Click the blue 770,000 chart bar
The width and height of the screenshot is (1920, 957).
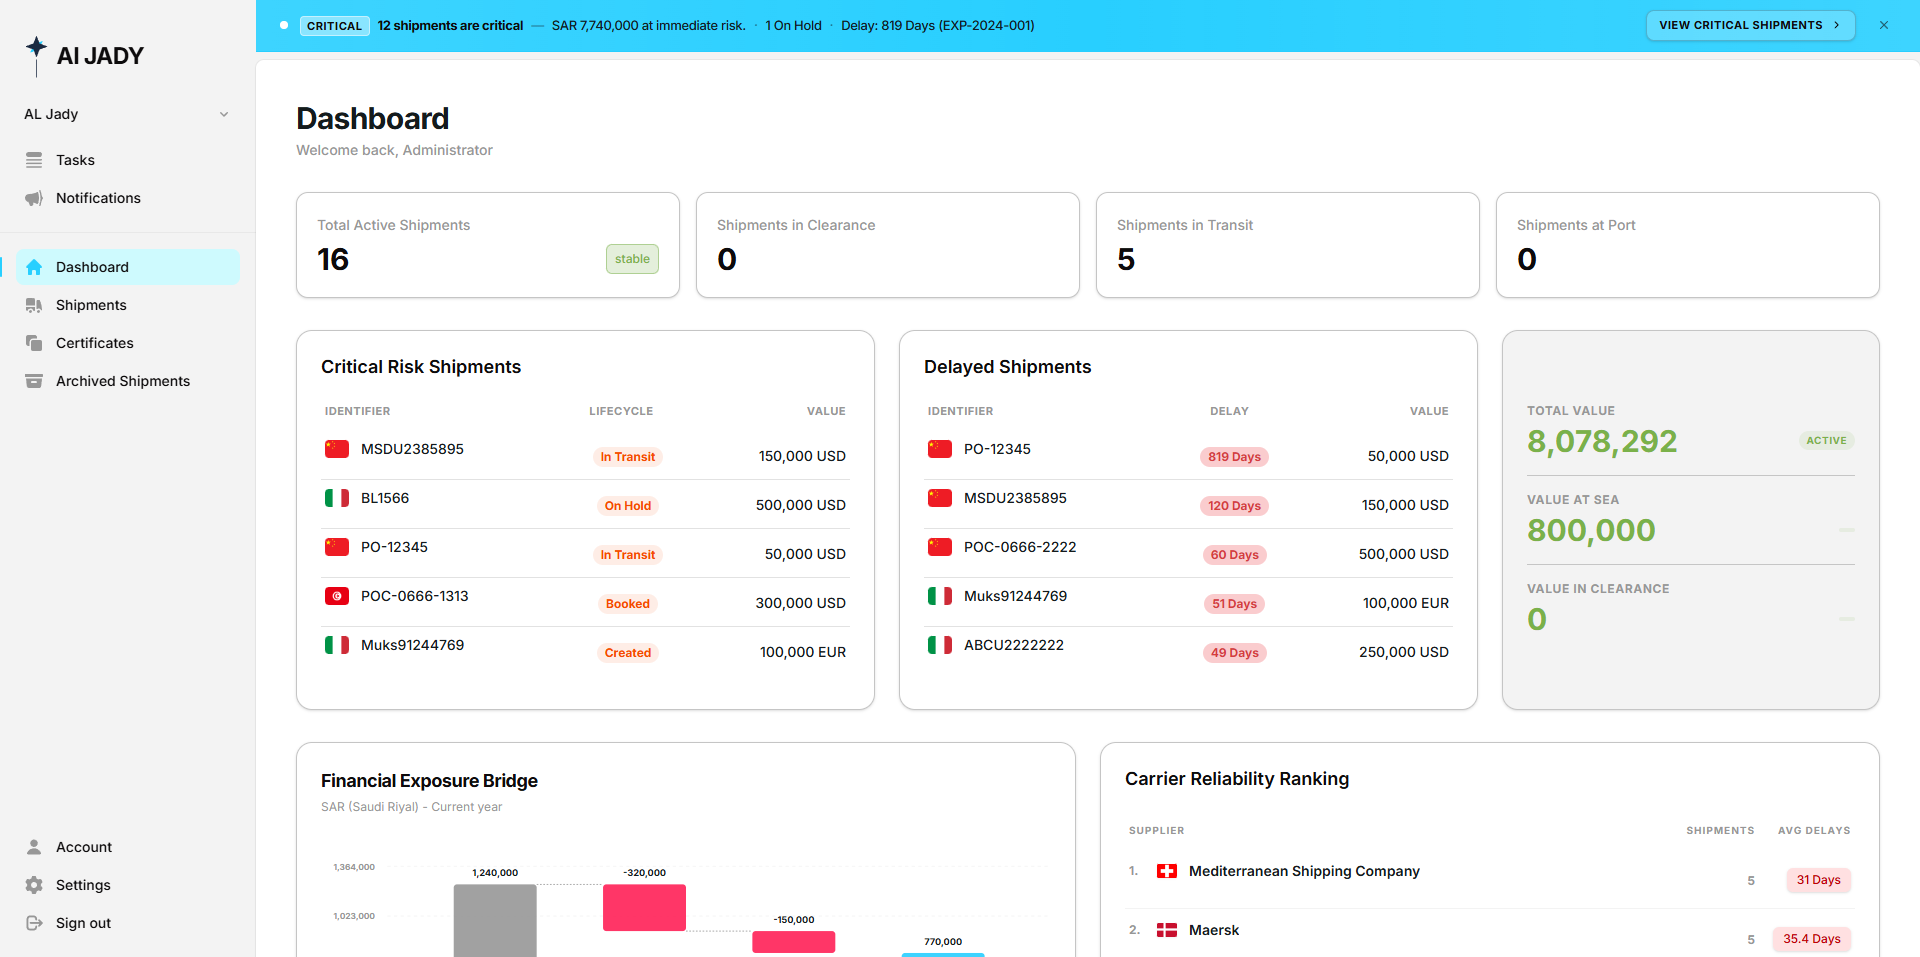(x=943, y=955)
